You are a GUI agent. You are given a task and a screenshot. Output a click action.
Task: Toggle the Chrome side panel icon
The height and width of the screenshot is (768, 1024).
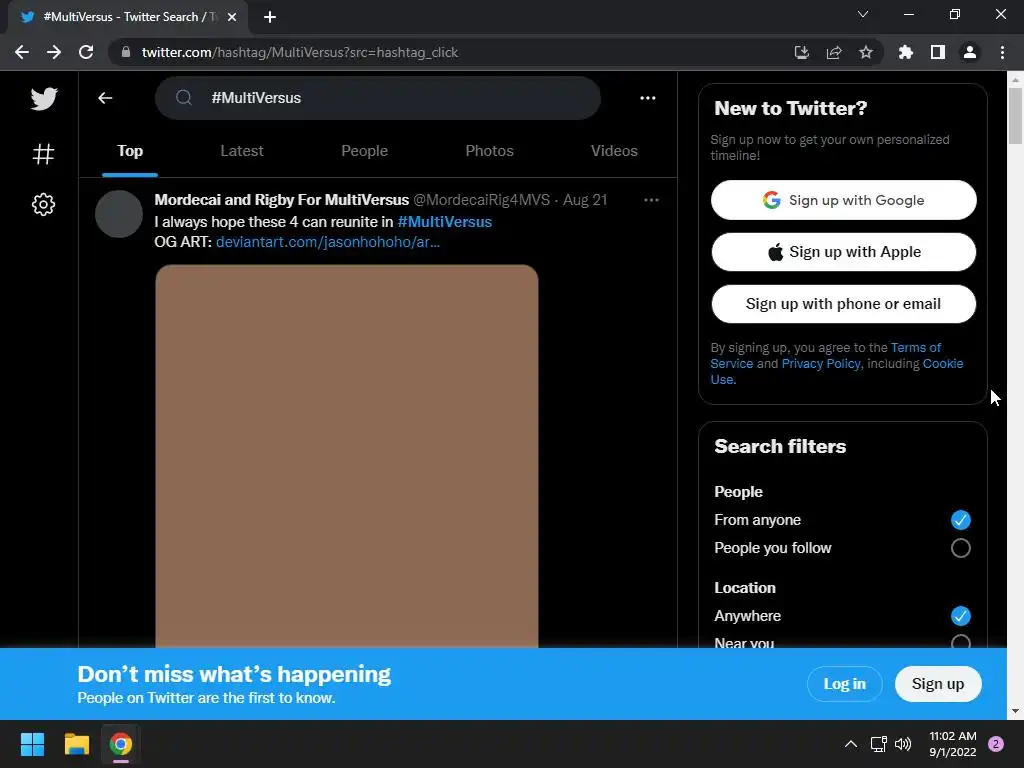(938, 52)
